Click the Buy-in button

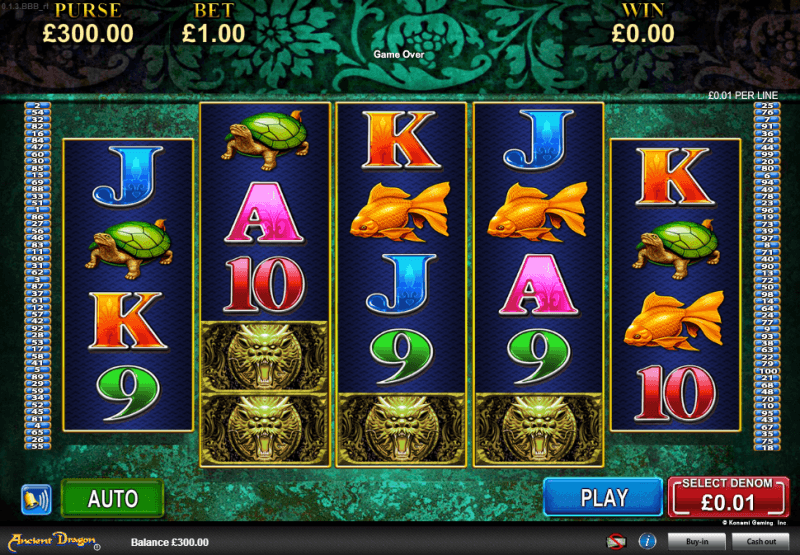coord(696,542)
